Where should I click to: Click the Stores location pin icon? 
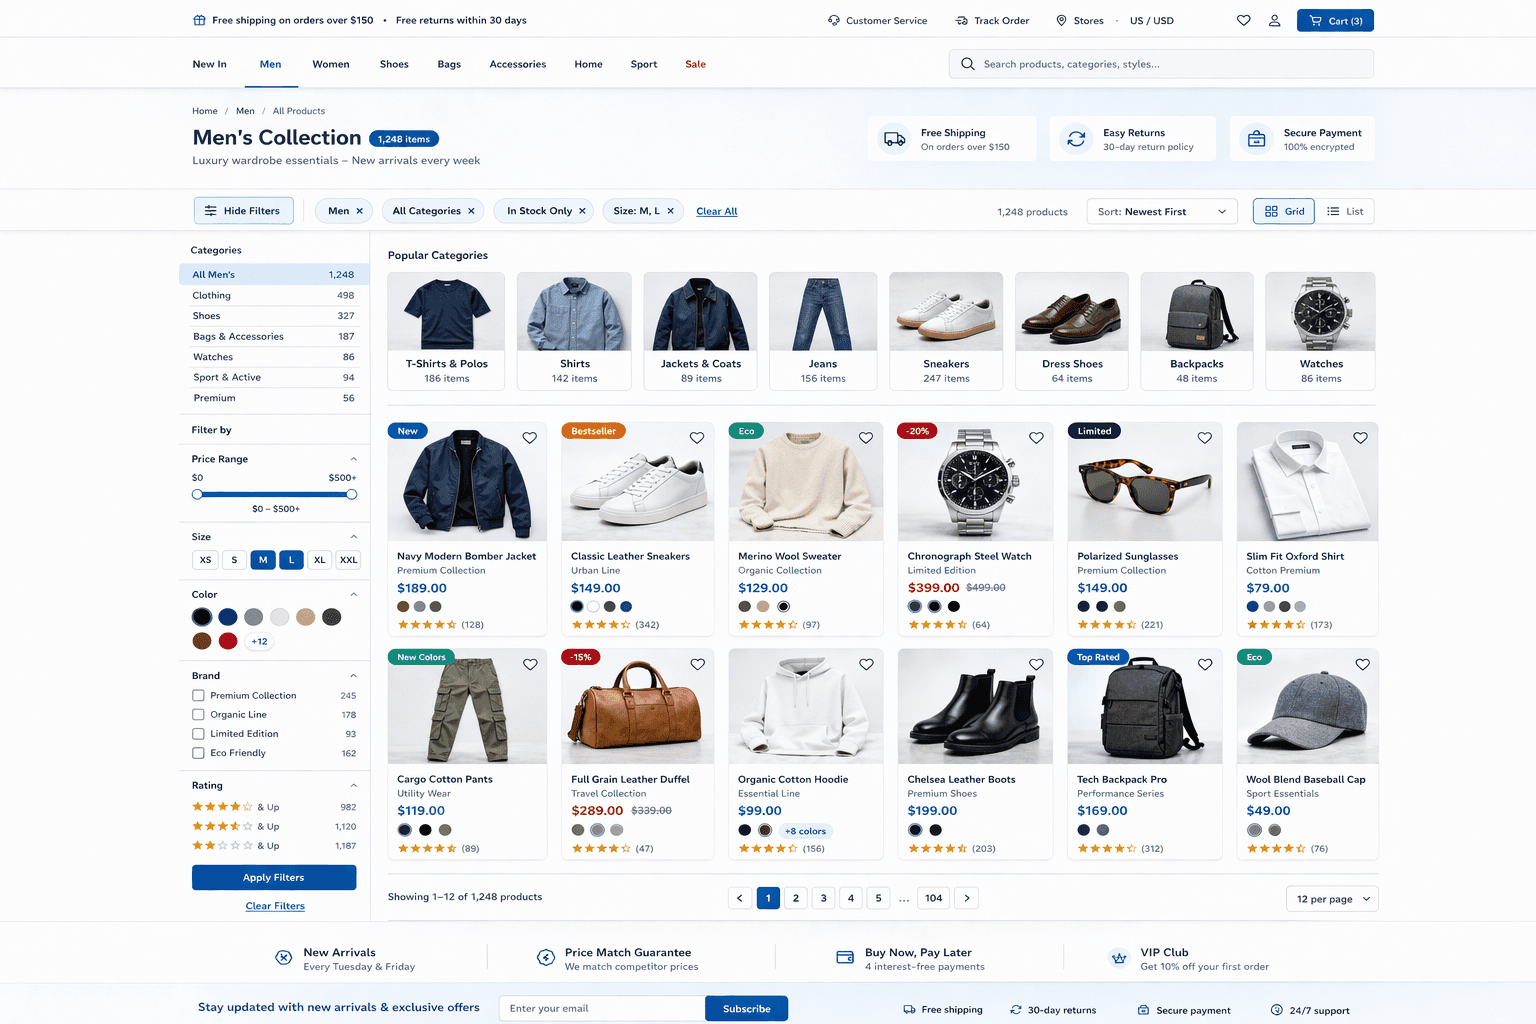[1061, 20]
